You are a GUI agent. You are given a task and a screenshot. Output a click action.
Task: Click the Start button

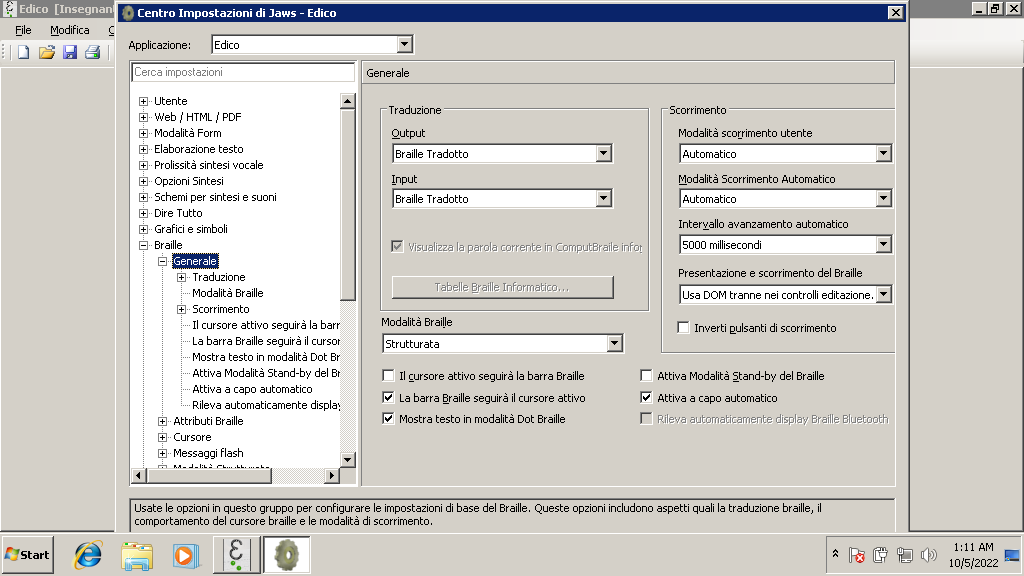[x=27, y=555]
